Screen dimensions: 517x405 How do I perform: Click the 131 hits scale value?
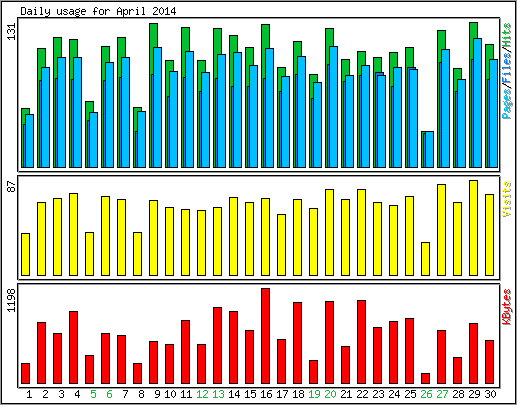[11, 32]
